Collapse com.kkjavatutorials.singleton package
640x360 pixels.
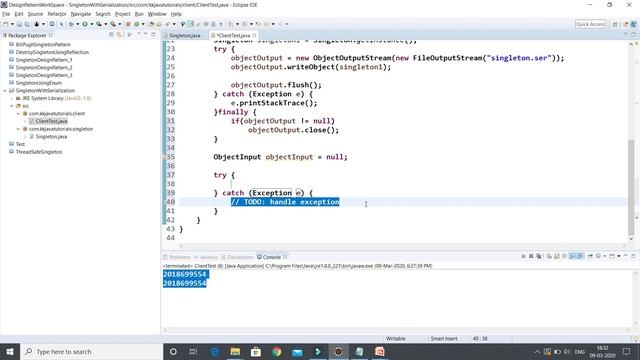18,129
